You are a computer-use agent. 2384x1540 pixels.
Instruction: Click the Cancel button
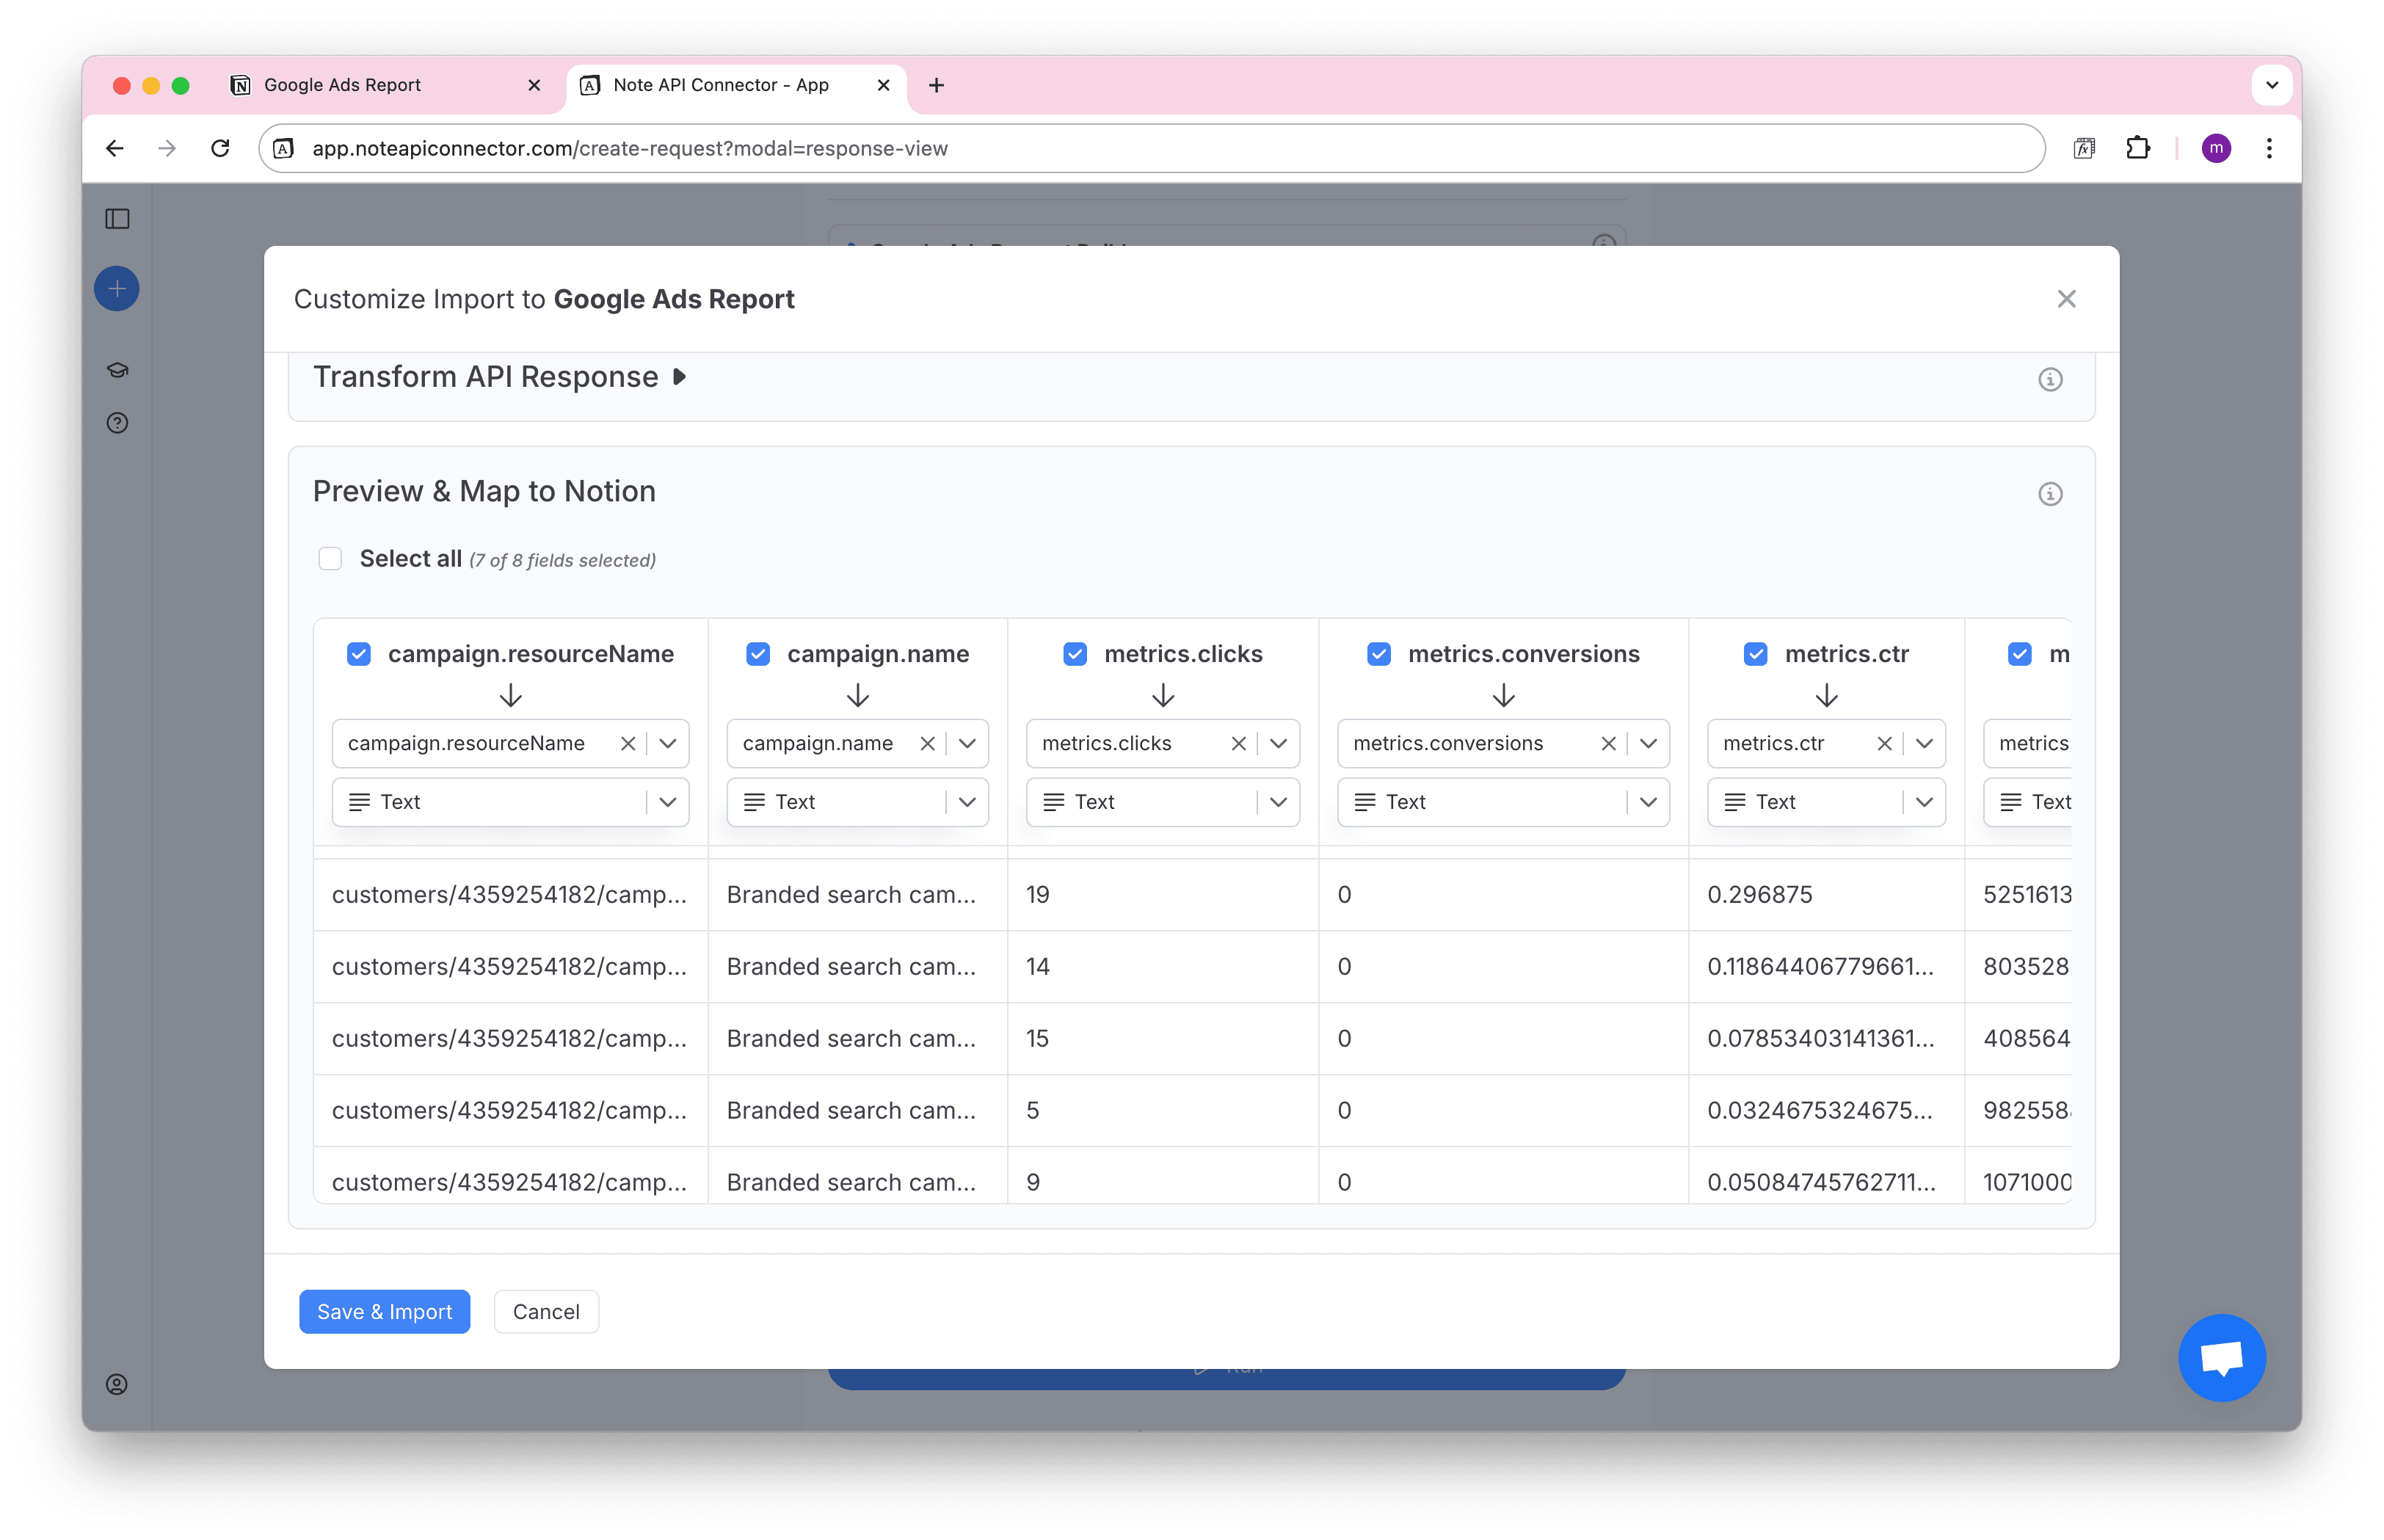[x=546, y=1313]
